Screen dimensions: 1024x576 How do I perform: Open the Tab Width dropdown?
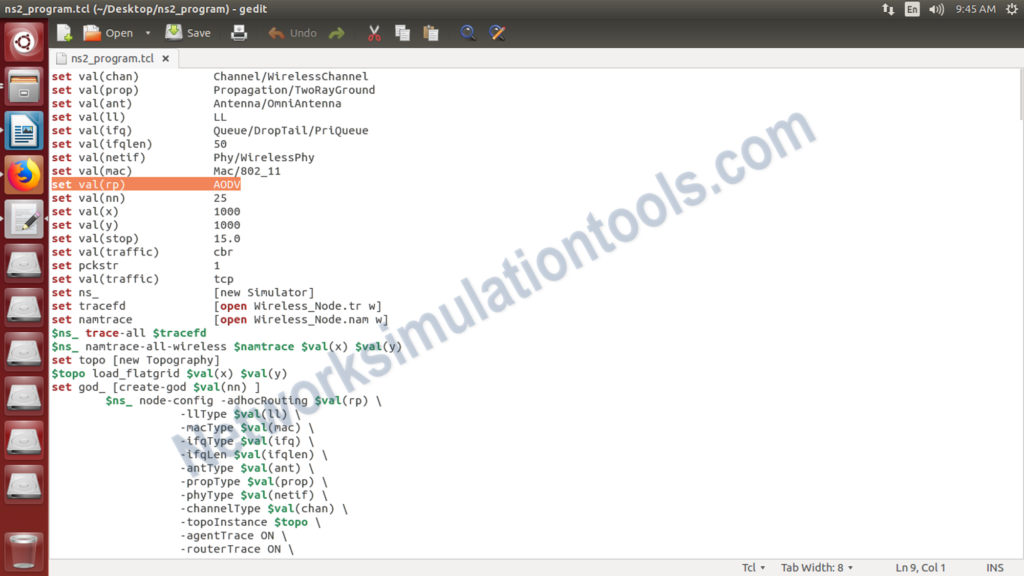point(816,567)
